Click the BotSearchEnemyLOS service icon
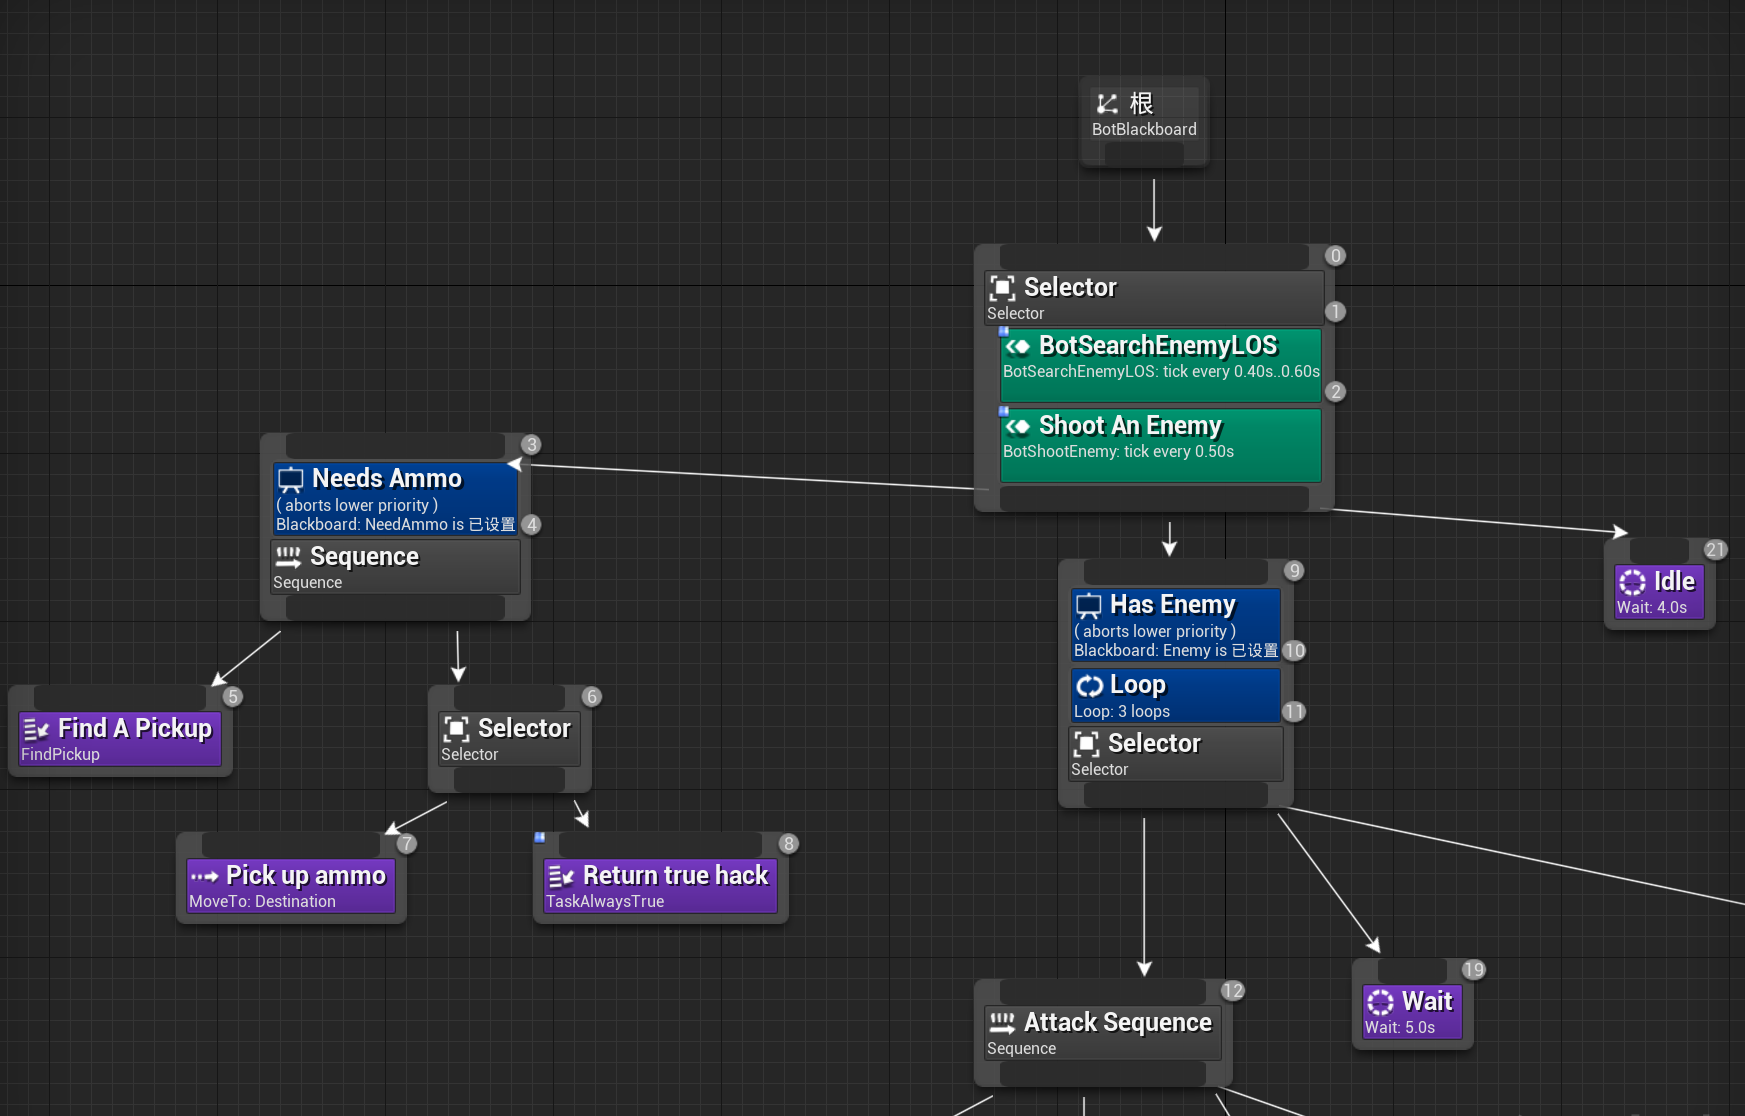Image resolution: width=1745 pixels, height=1116 pixels. tap(1018, 346)
